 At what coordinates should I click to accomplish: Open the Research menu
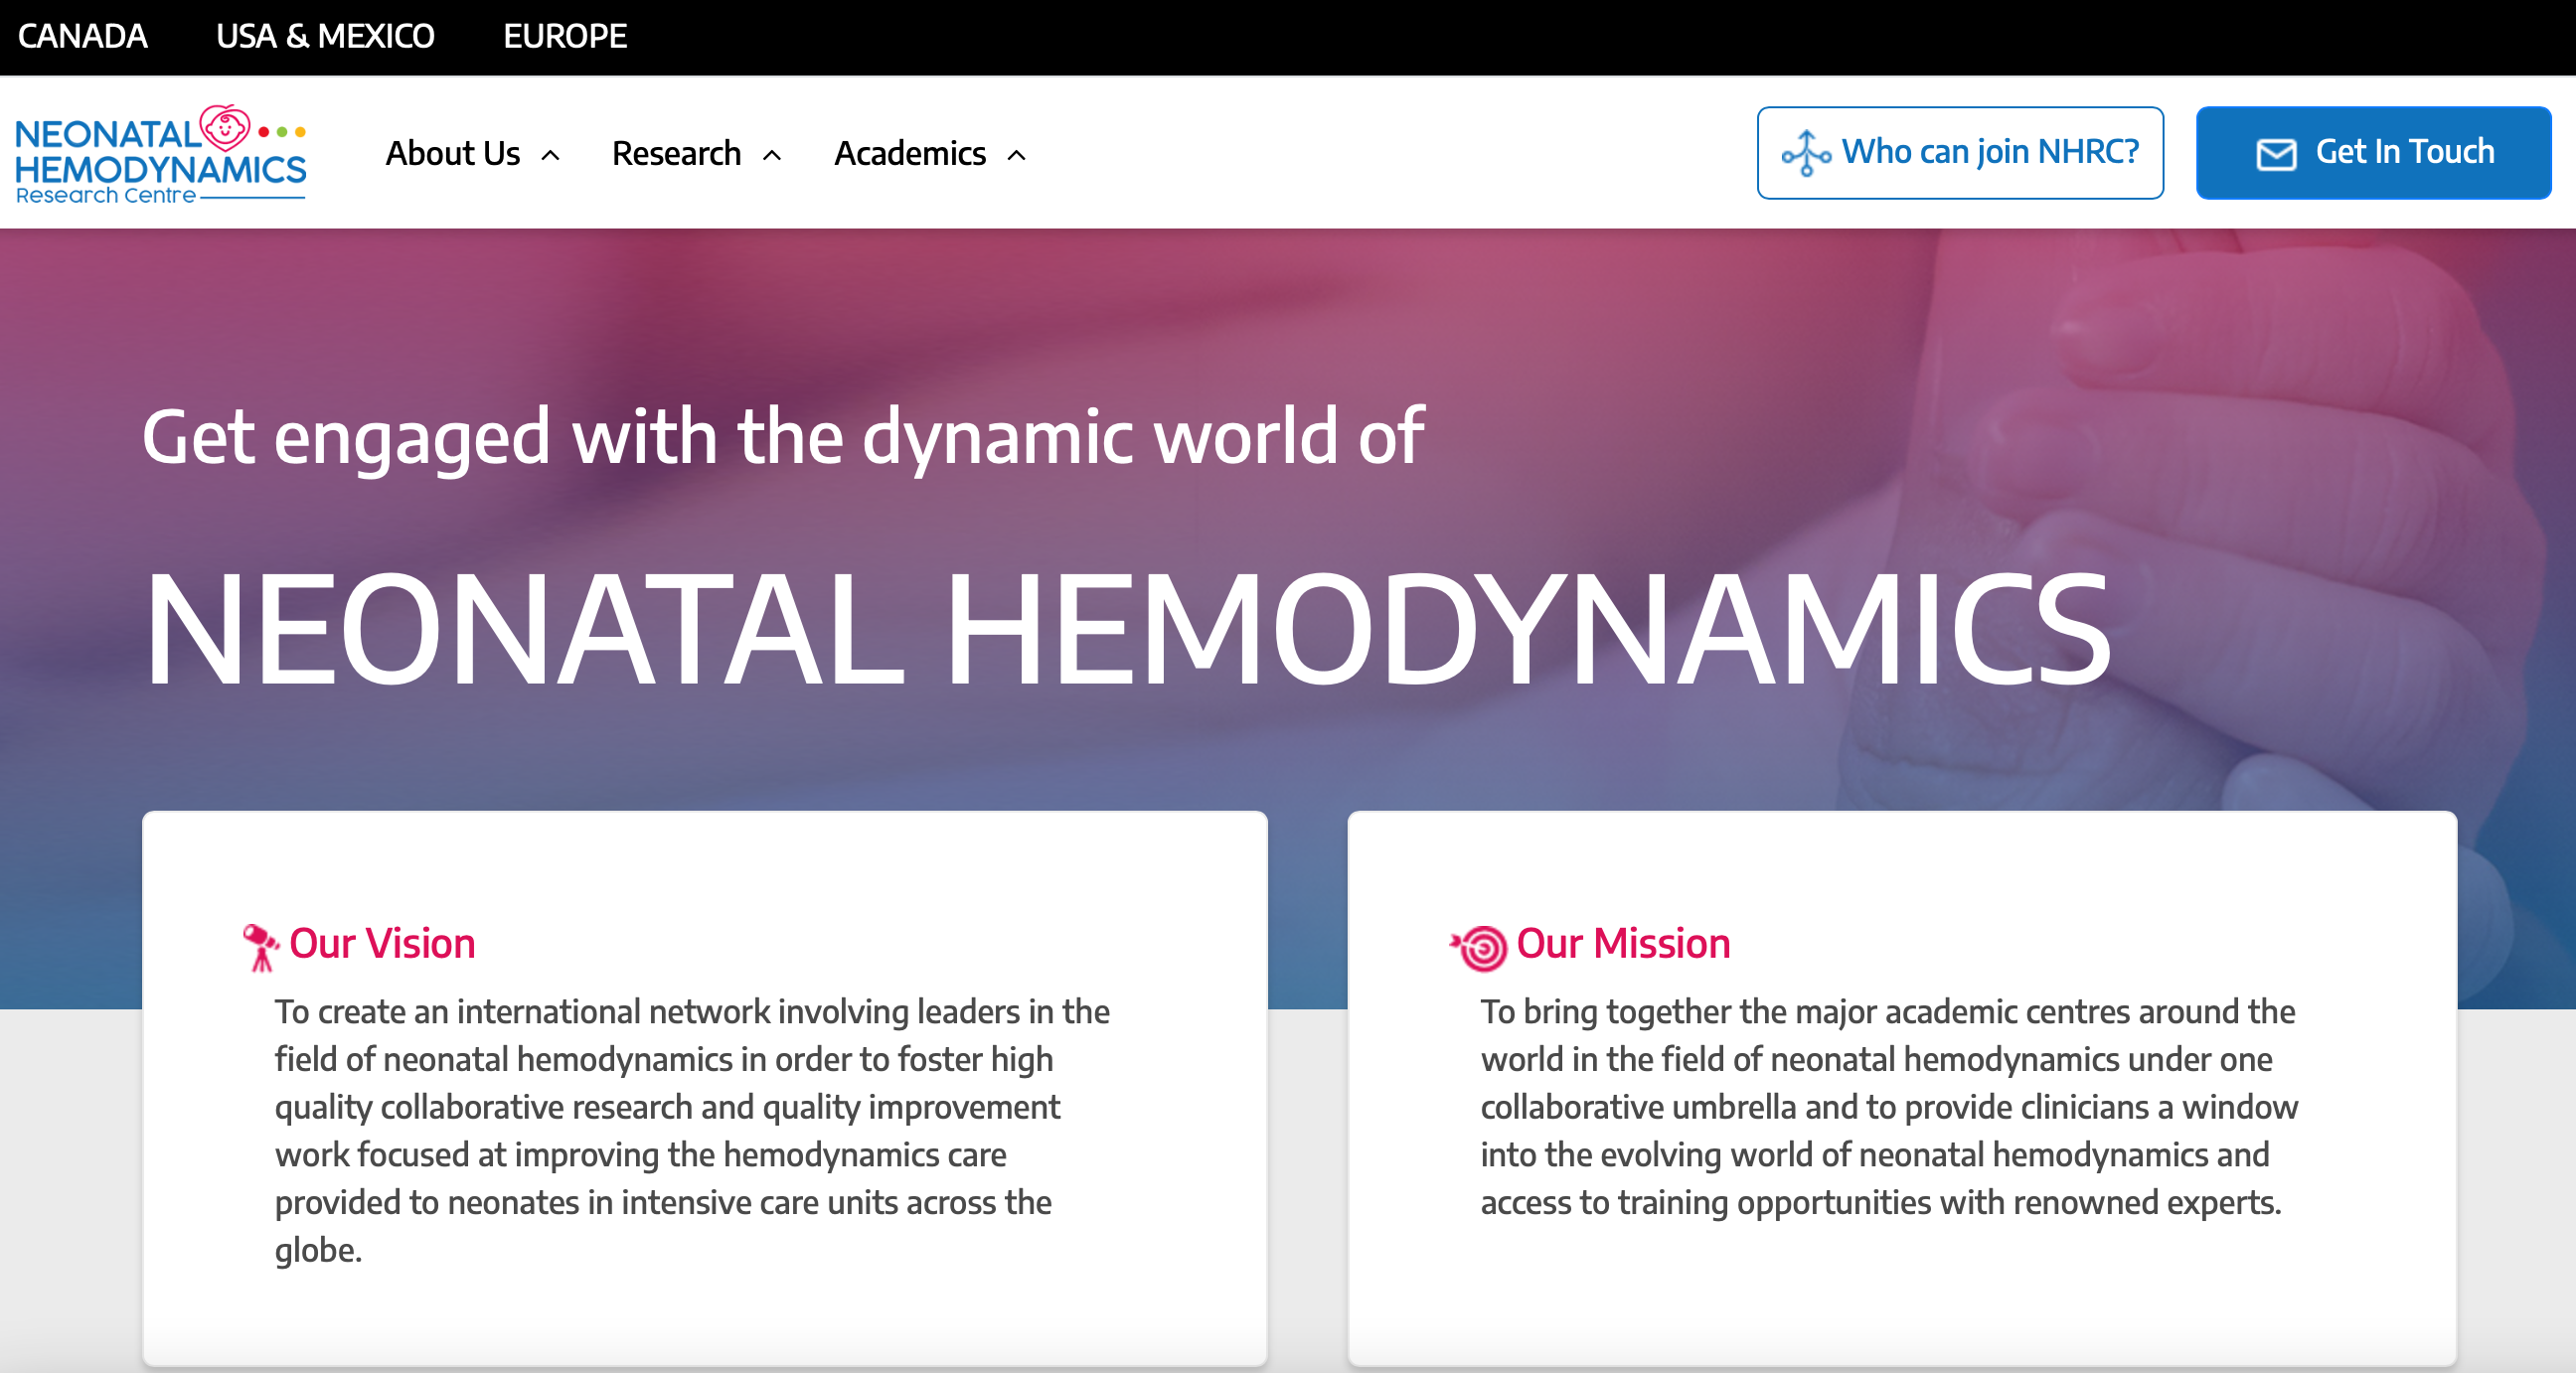click(676, 153)
